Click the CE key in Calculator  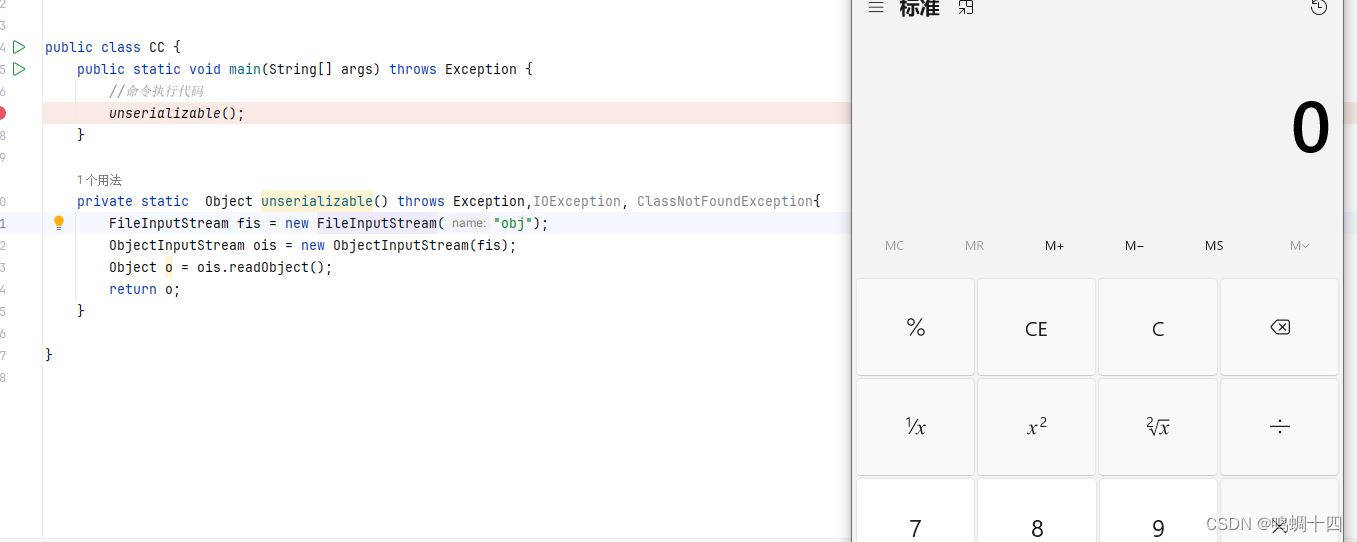click(1036, 327)
